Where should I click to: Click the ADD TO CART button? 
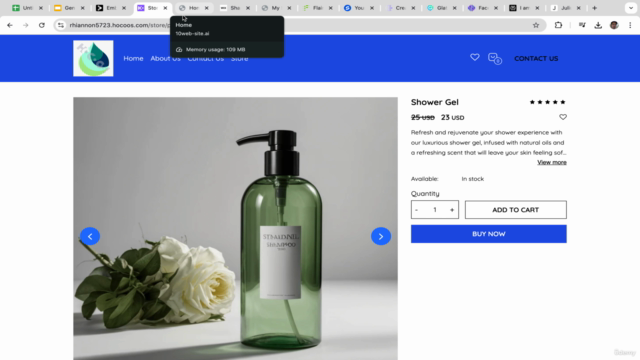tap(516, 210)
